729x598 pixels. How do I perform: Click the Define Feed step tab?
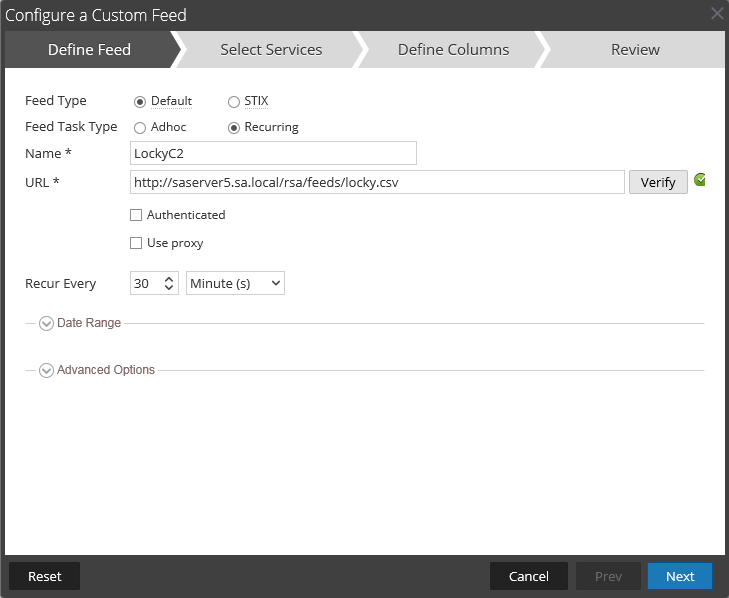click(89, 49)
